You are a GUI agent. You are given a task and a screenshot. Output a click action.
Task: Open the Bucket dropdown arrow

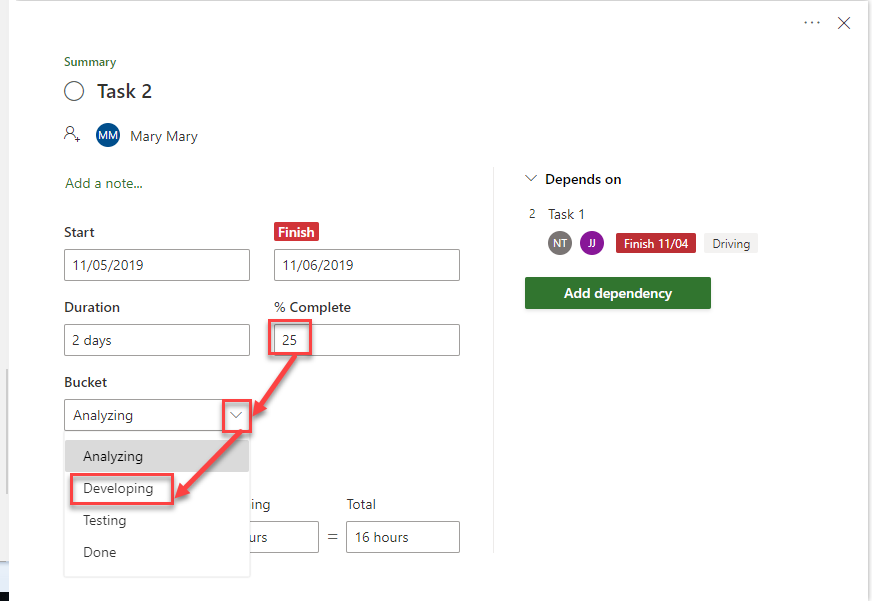click(236, 415)
